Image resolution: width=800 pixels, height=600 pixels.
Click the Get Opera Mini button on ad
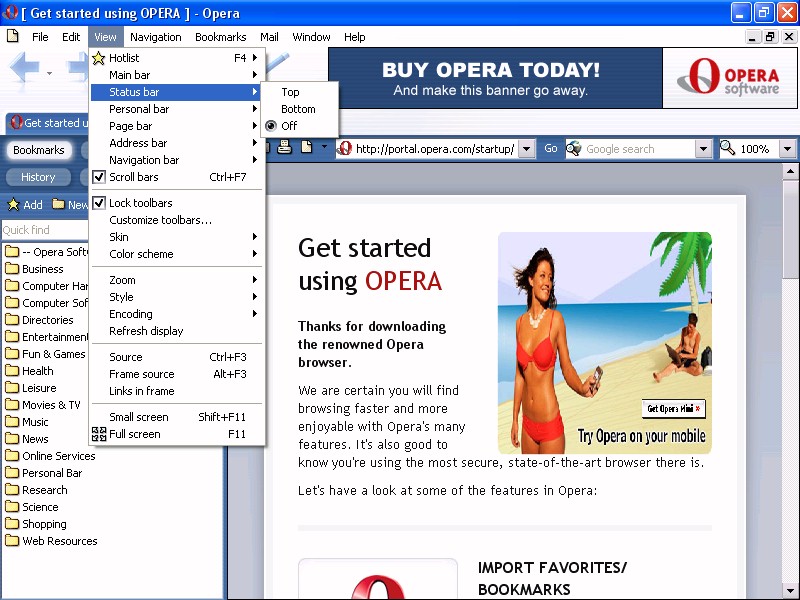pos(674,408)
